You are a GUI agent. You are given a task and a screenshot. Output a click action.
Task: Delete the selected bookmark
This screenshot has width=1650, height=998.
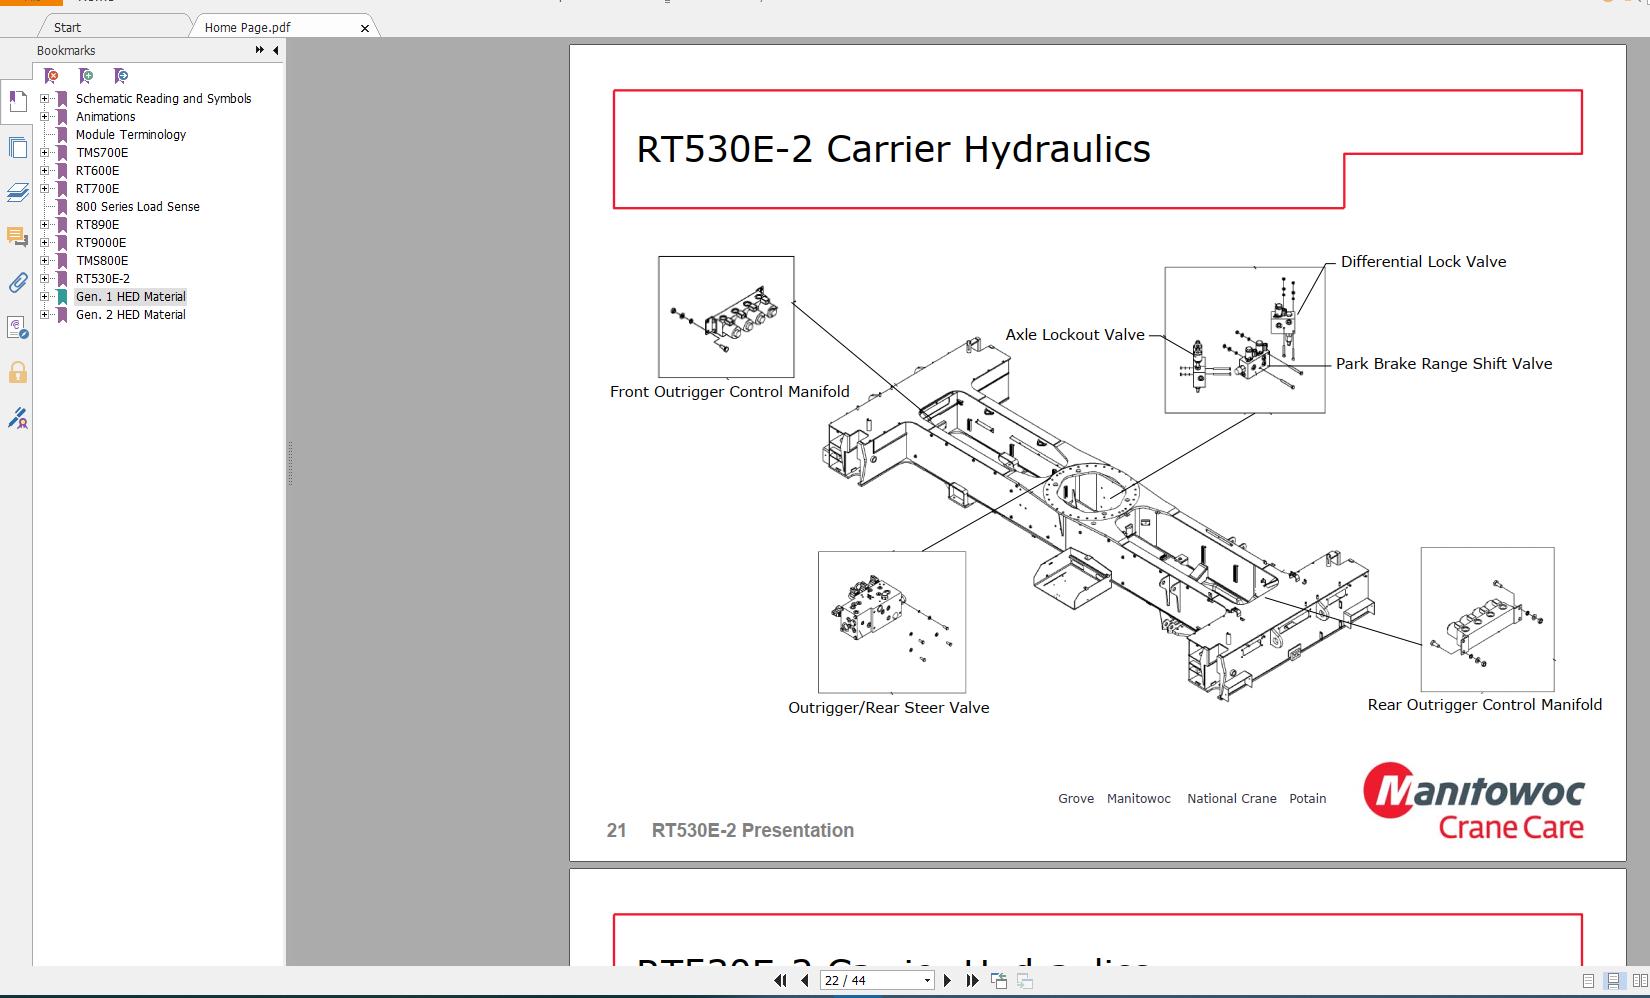pyautogui.click(x=52, y=75)
